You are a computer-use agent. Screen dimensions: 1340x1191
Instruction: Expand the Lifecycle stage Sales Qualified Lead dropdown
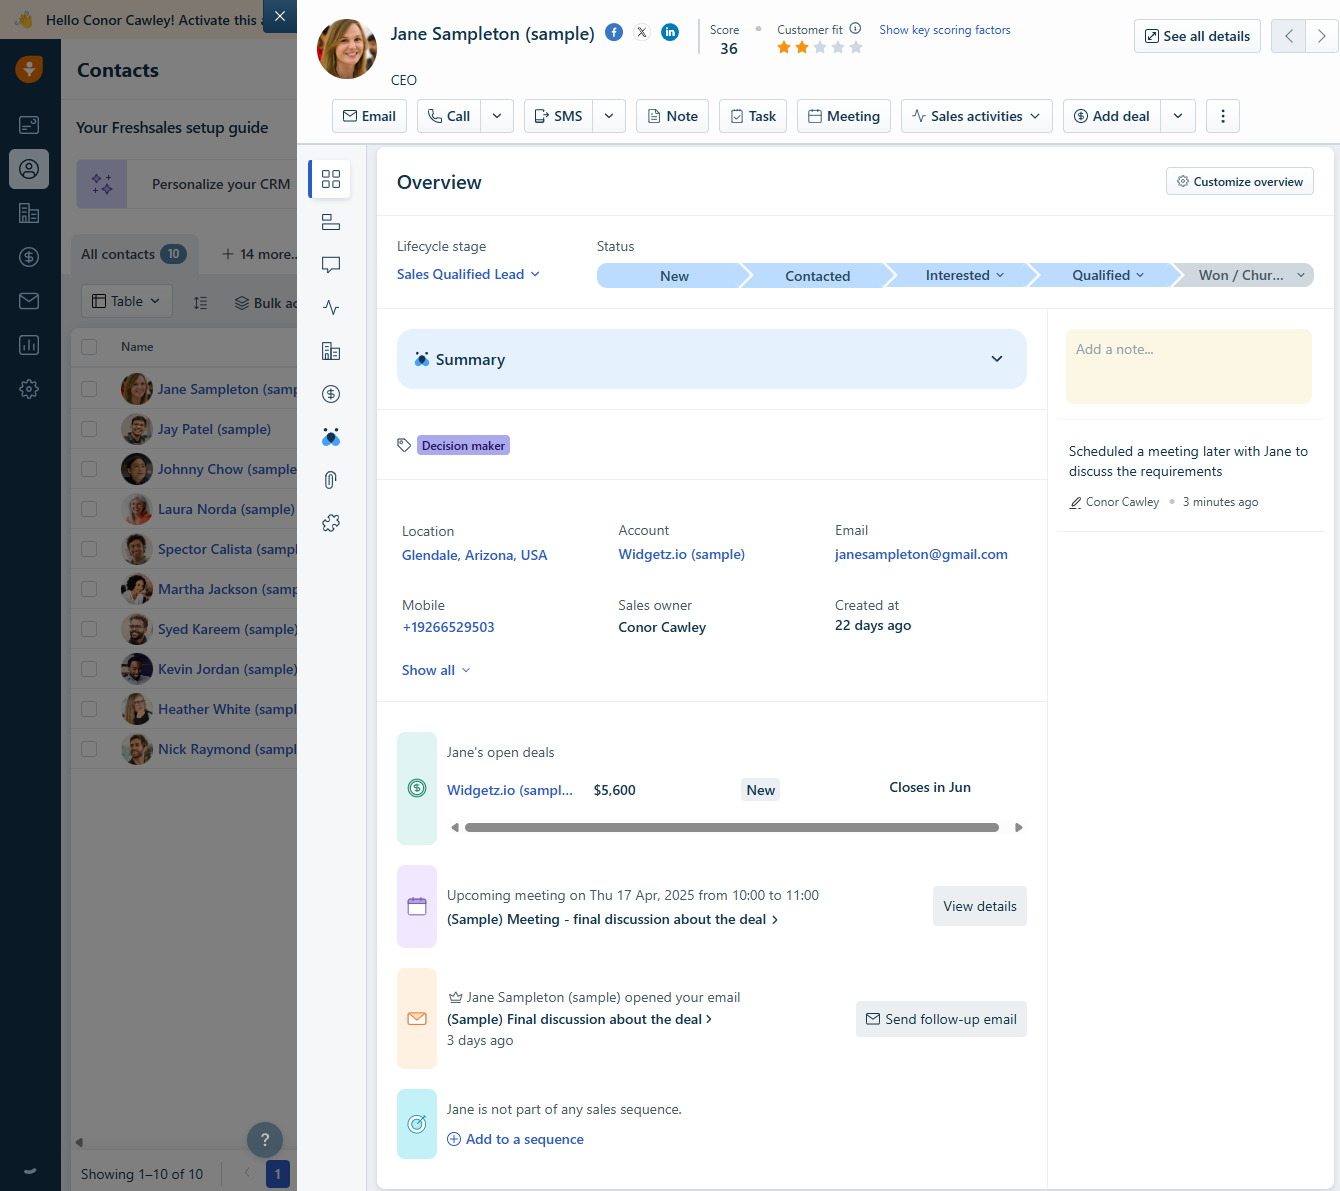click(467, 272)
